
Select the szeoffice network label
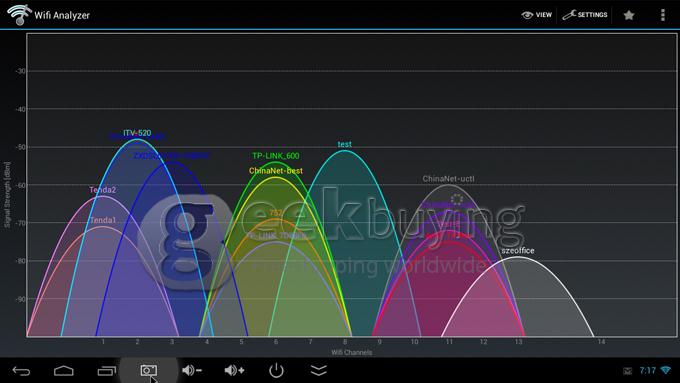518,250
